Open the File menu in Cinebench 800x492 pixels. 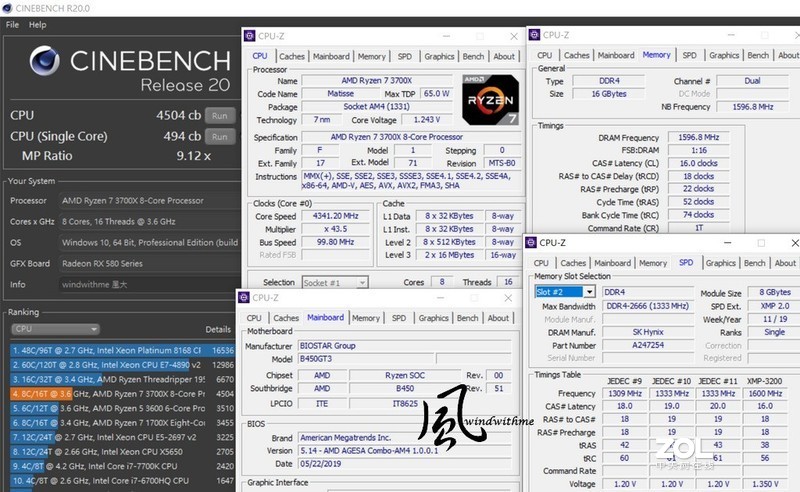[x=12, y=24]
